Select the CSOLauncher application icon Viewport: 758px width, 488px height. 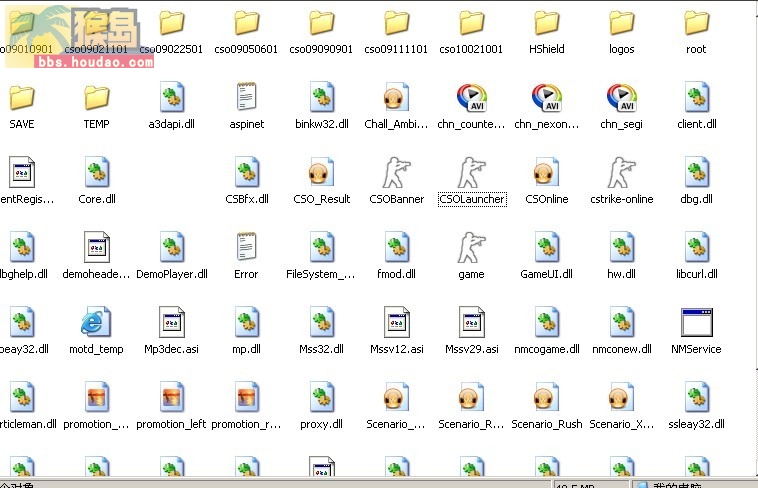pos(471,173)
